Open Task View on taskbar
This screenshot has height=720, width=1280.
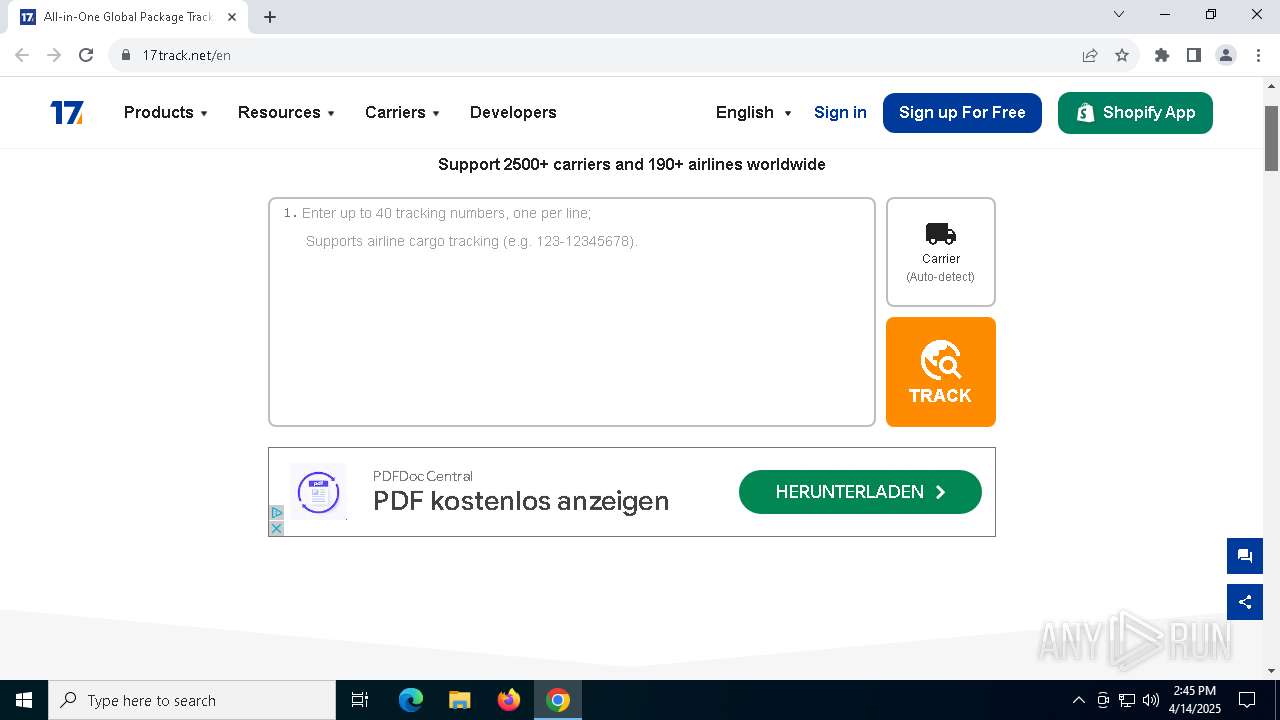pyautogui.click(x=360, y=700)
